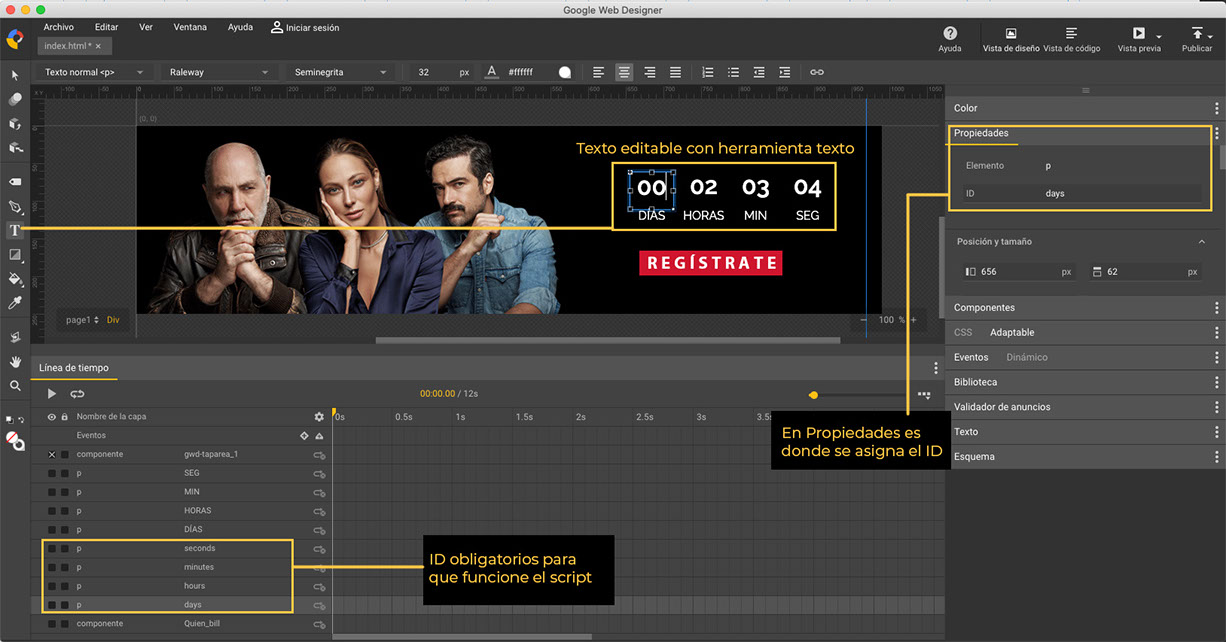The height and width of the screenshot is (642, 1226).
Task: Select the Pen tool
Action: [x=15, y=207]
